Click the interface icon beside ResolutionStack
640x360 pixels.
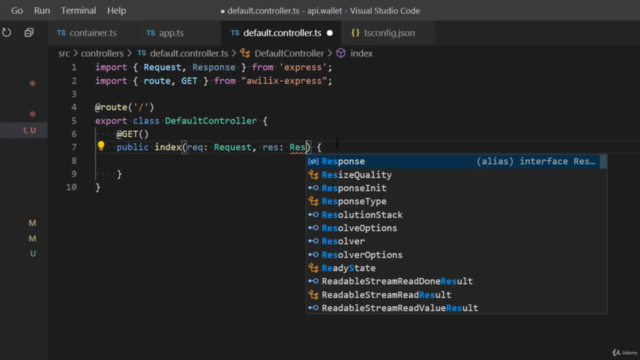[313, 215]
